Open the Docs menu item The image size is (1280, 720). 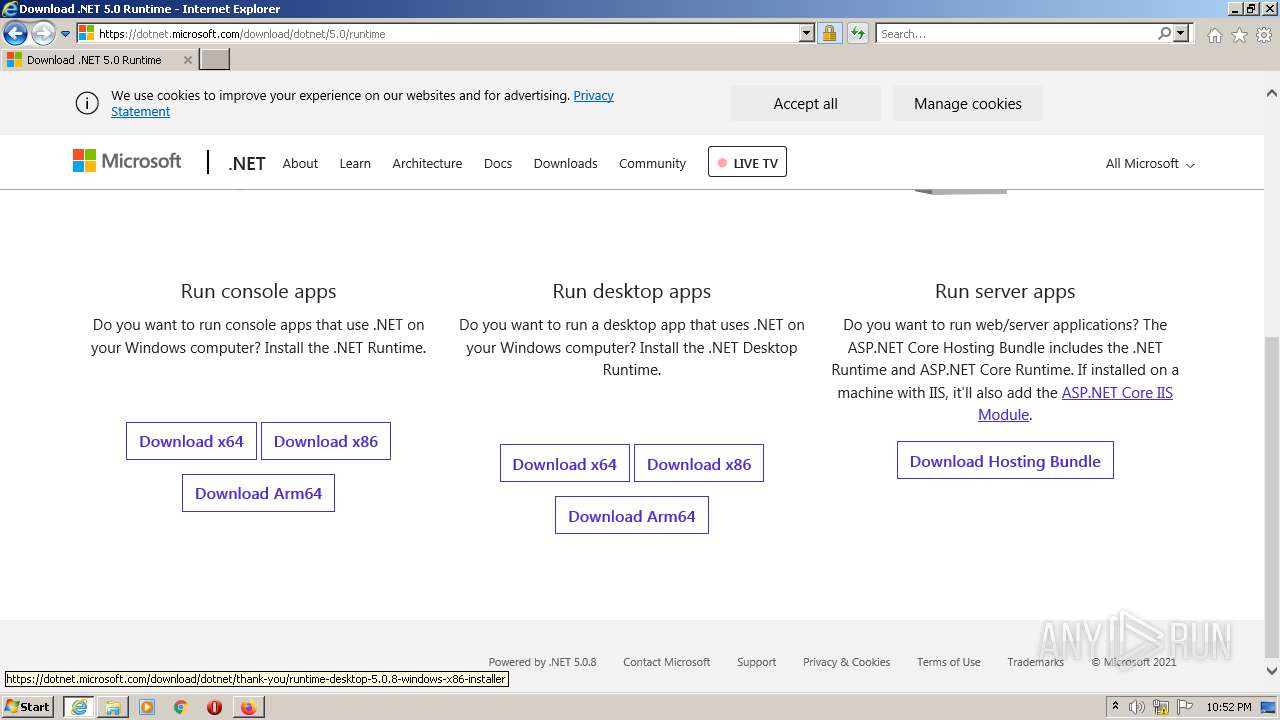(x=498, y=164)
